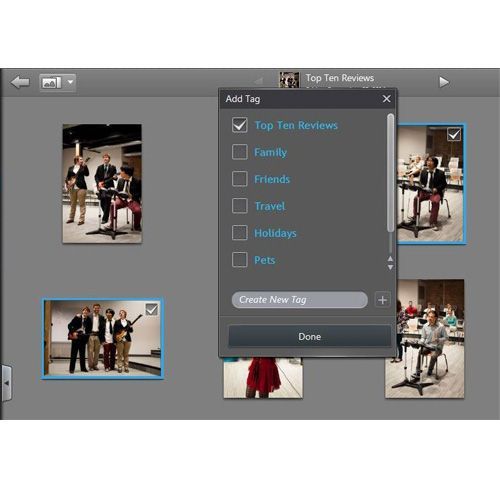Select the Pets tag label

265,260
